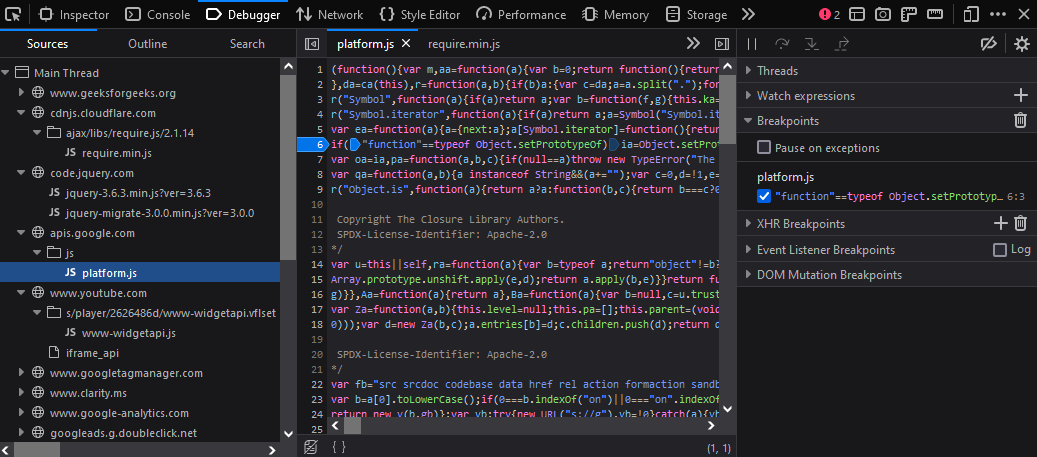This screenshot has height=457, width=1037.
Task: Open the Memory panel
Action: [x=616, y=14]
